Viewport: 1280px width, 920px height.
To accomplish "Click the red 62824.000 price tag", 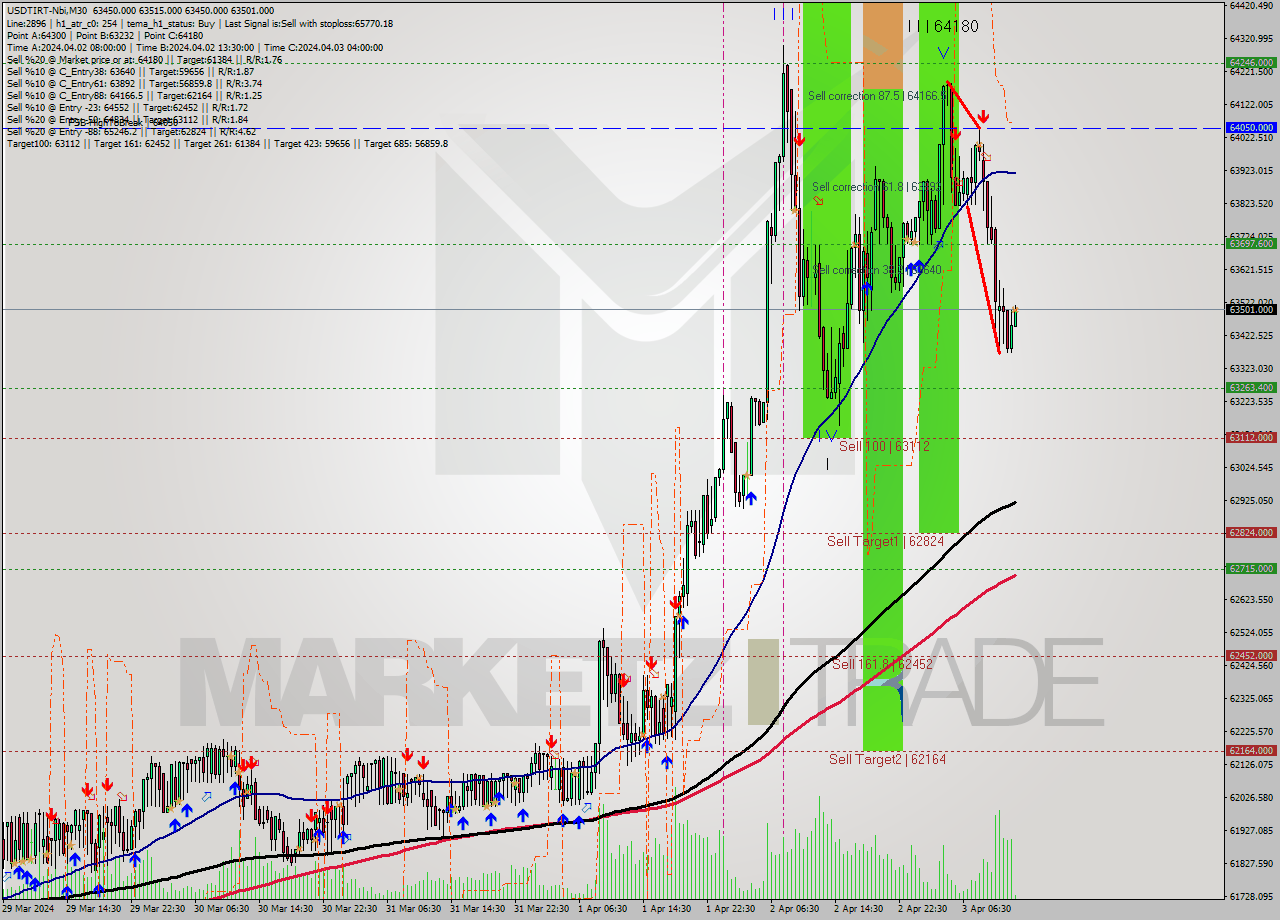I will click(x=1250, y=533).
